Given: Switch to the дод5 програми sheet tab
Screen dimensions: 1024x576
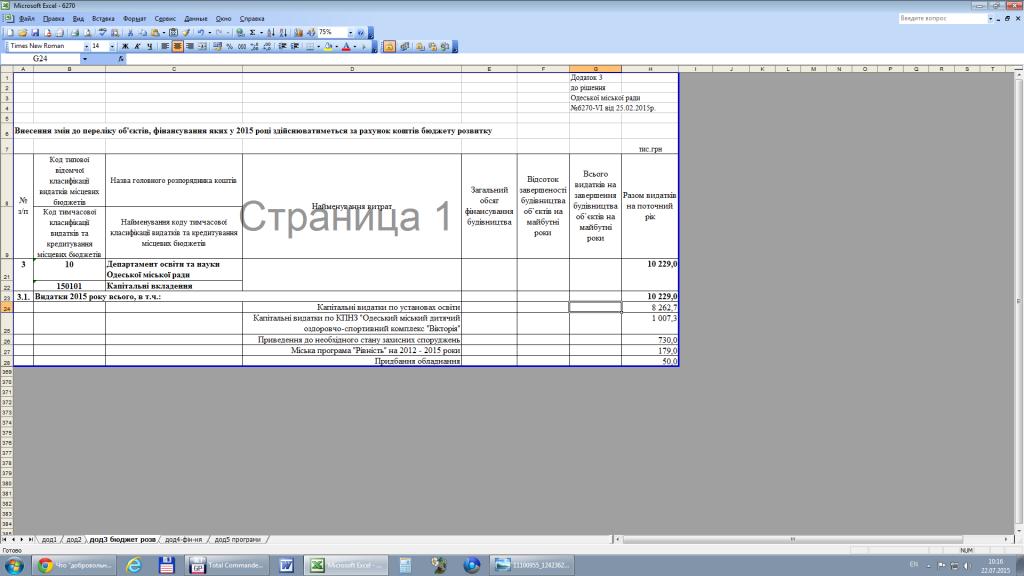Looking at the screenshot, I should click(x=238, y=540).
